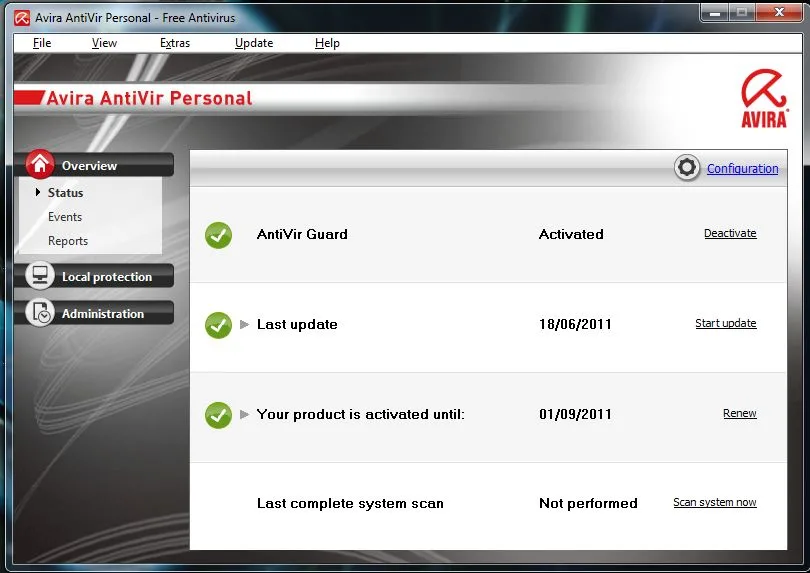Click the green check beside product activation

point(219,415)
